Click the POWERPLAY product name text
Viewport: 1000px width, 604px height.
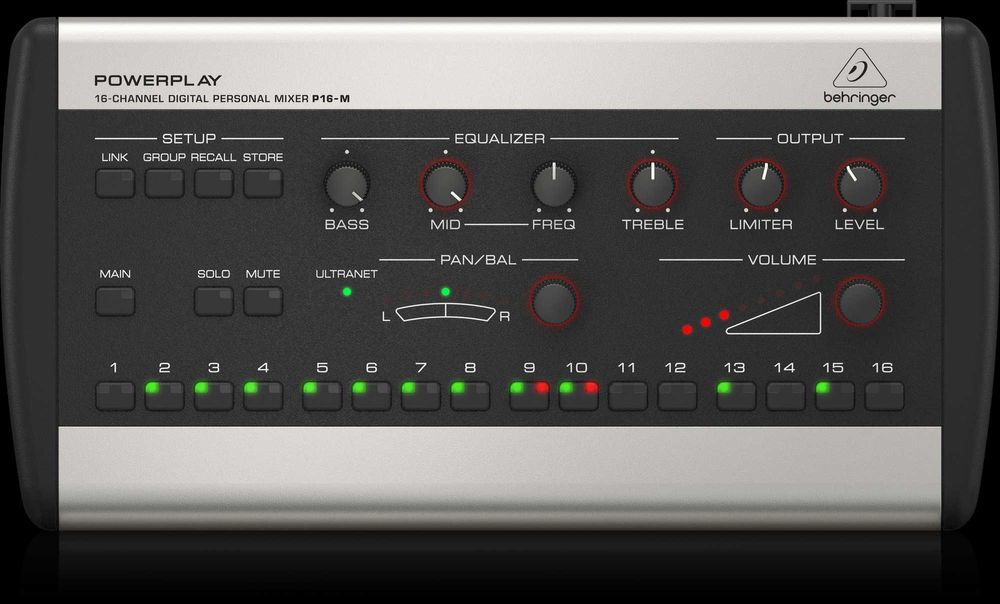point(158,80)
